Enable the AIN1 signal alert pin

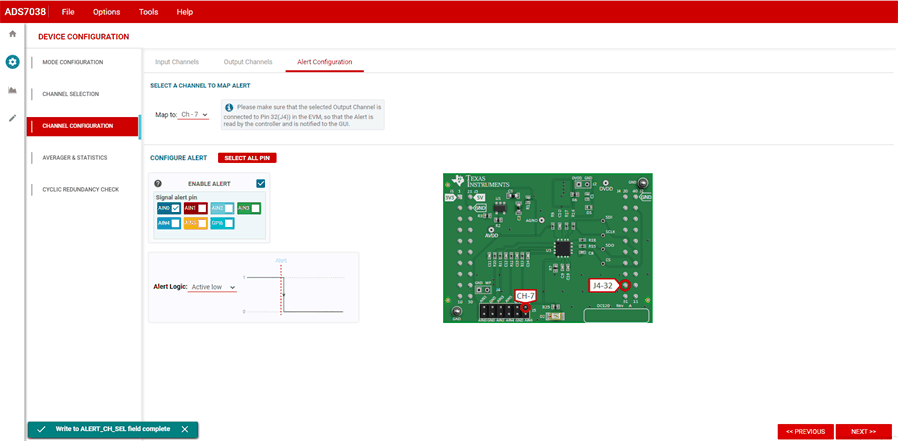(x=202, y=208)
